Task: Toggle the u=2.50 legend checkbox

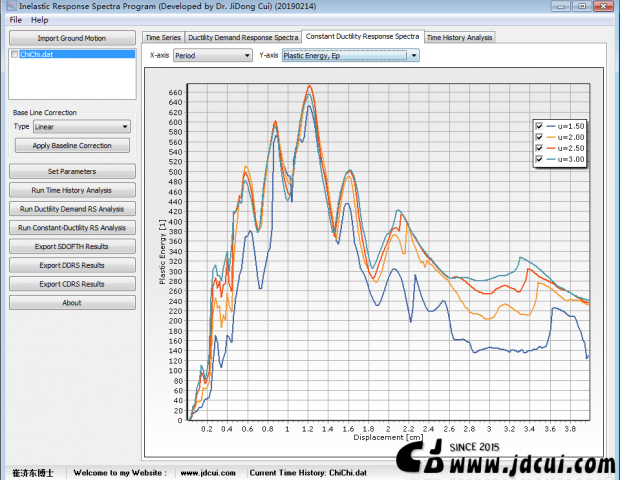Action: (540, 148)
